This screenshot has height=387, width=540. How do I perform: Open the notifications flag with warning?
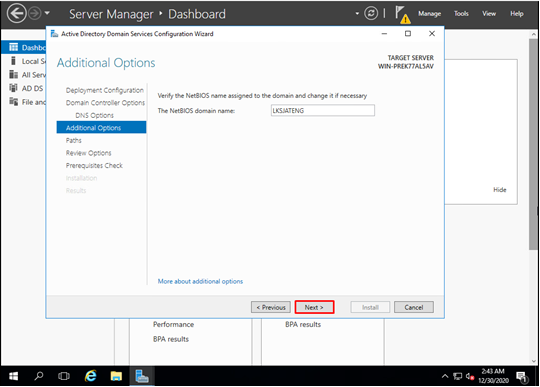[x=402, y=15]
